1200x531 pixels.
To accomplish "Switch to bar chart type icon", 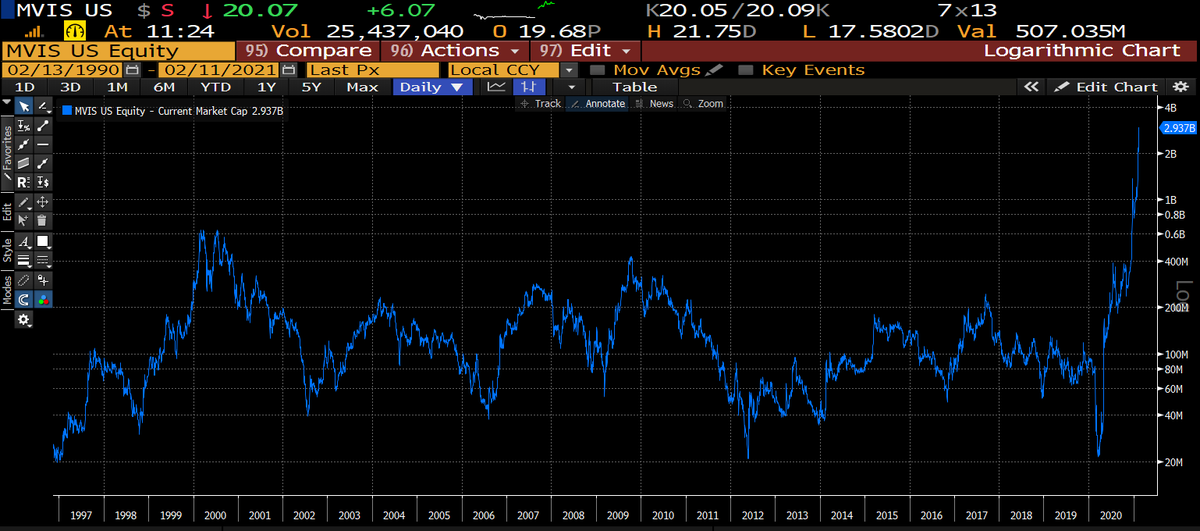I will [527, 87].
